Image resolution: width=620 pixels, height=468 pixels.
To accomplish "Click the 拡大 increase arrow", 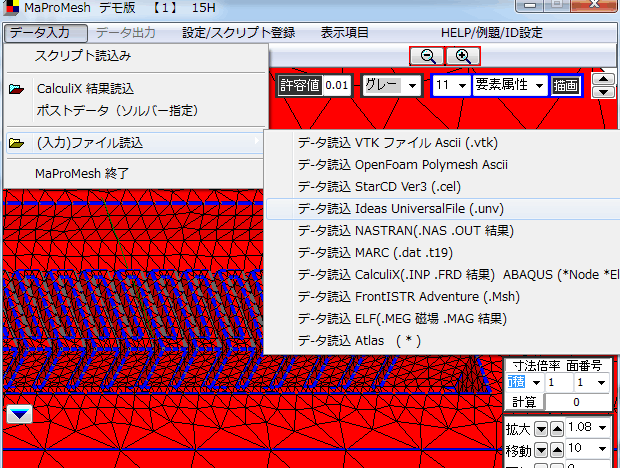I will 557,428.
